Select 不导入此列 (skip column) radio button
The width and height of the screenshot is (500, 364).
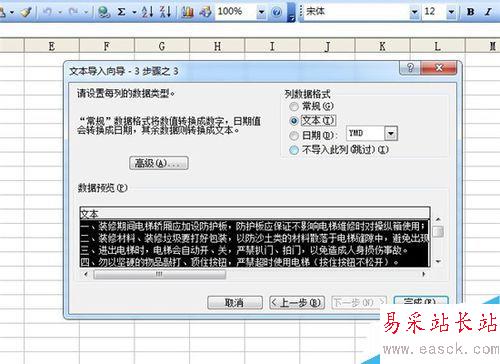point(294,150)
